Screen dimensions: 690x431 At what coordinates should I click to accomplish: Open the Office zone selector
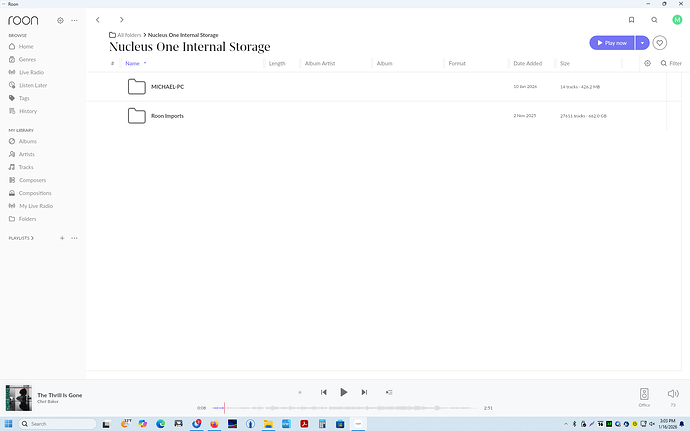644,397
